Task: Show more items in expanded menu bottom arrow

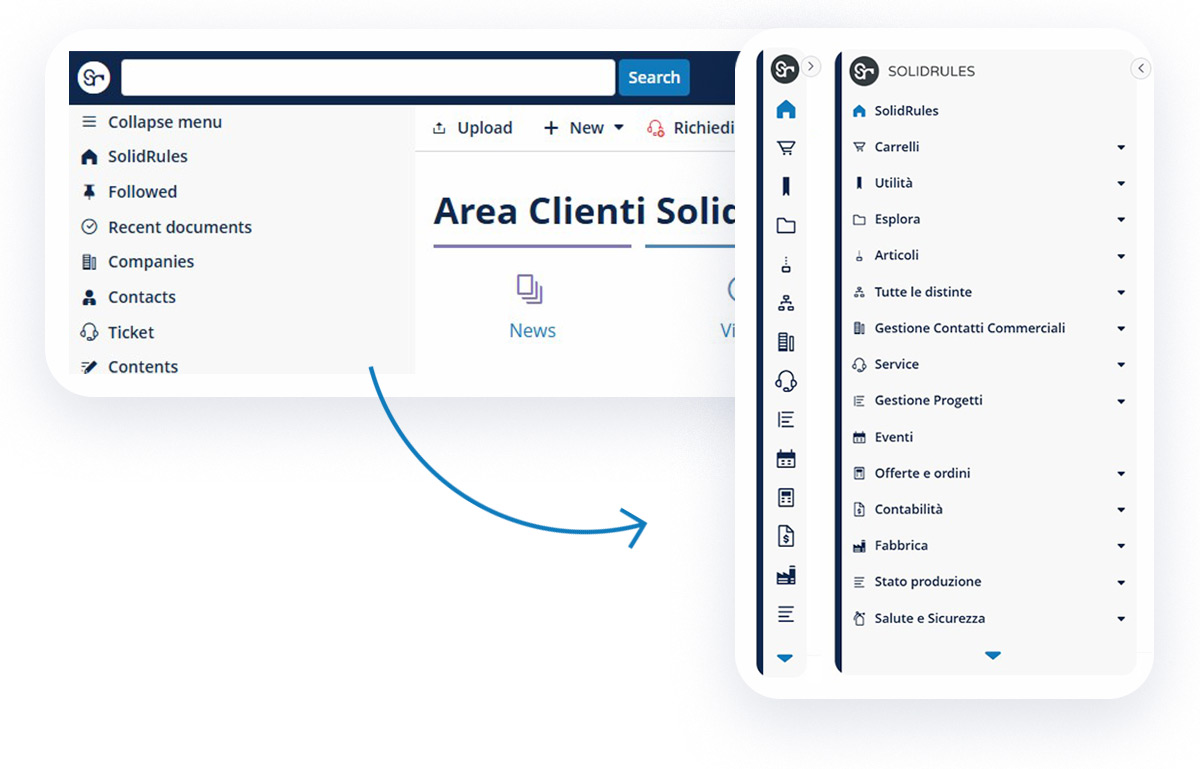Action: tap(992, 656)
